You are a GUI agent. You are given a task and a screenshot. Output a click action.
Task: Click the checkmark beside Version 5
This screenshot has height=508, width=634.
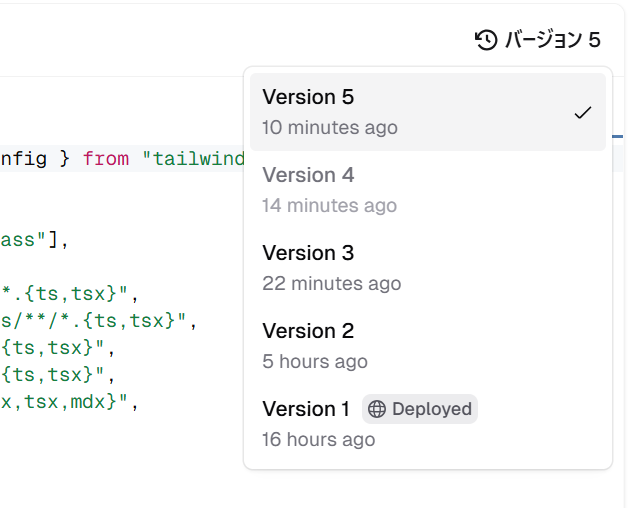coord(583,112)
